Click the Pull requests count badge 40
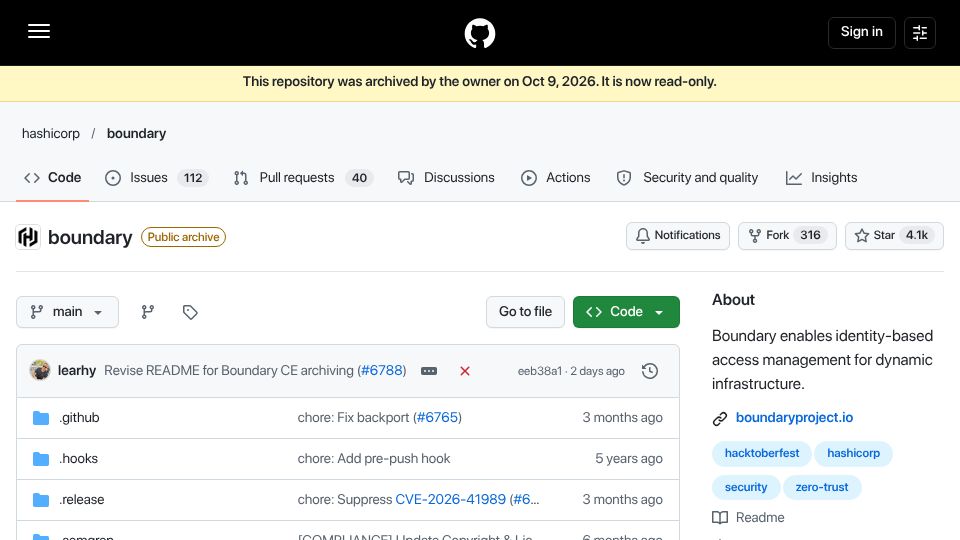Image resolution: width=960 pixels, height=540 pixels. point(359,178)
